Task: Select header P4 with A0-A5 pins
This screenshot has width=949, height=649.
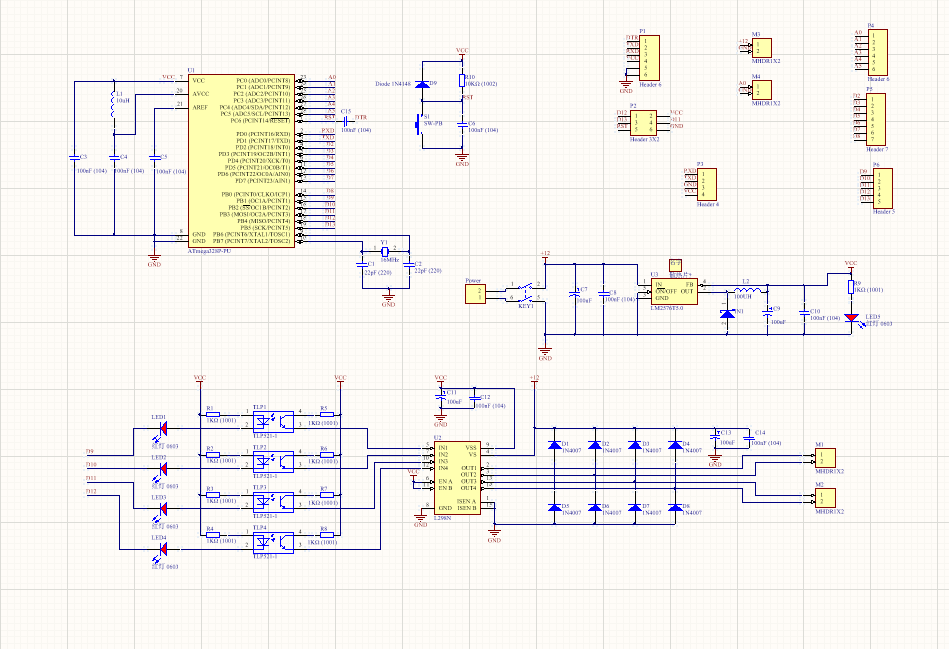Action: 877,52
